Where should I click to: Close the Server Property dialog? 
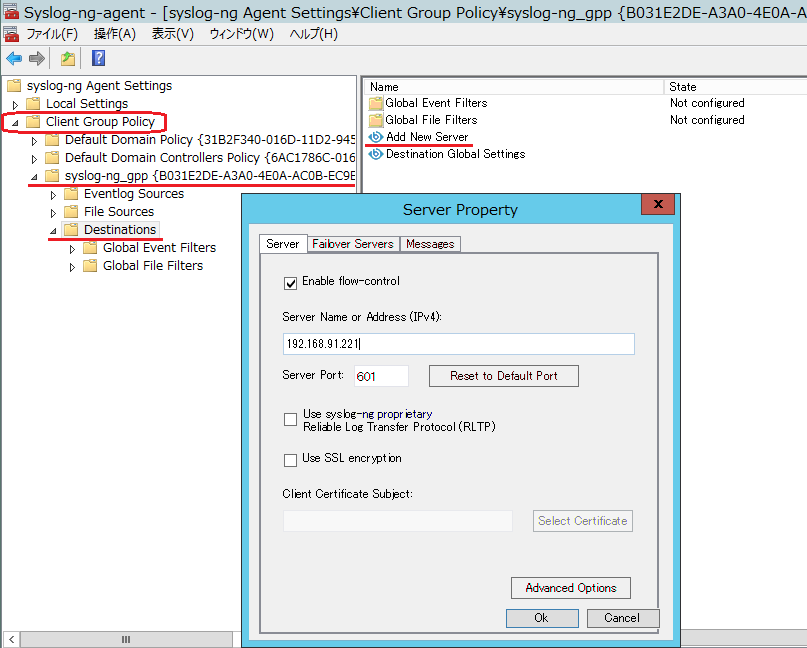[x=658, y=204]
